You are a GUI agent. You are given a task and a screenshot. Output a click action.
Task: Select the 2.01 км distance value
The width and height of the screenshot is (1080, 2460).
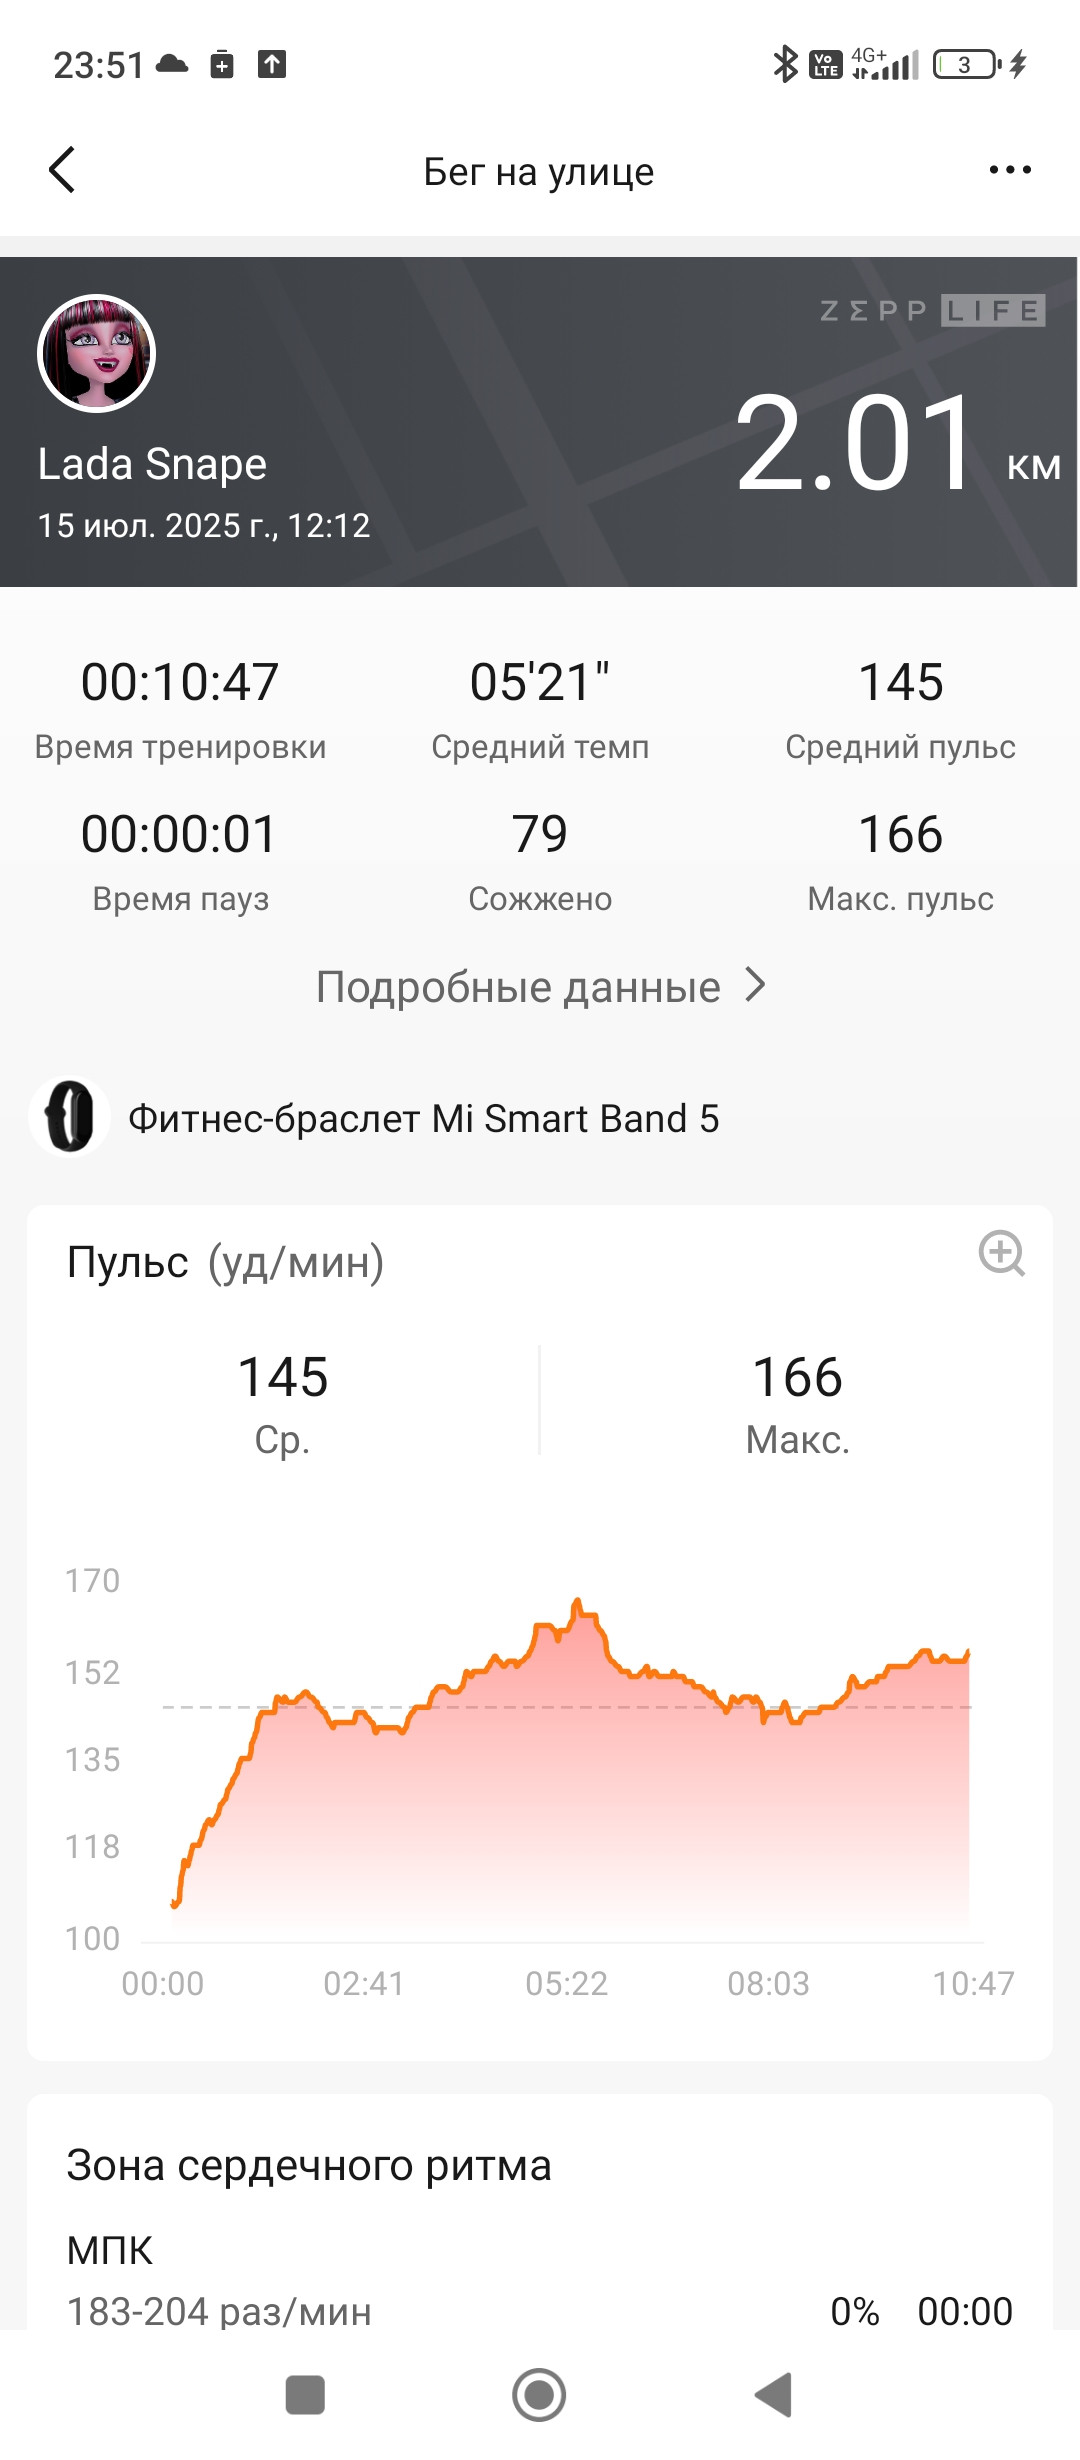click(896, 444)
